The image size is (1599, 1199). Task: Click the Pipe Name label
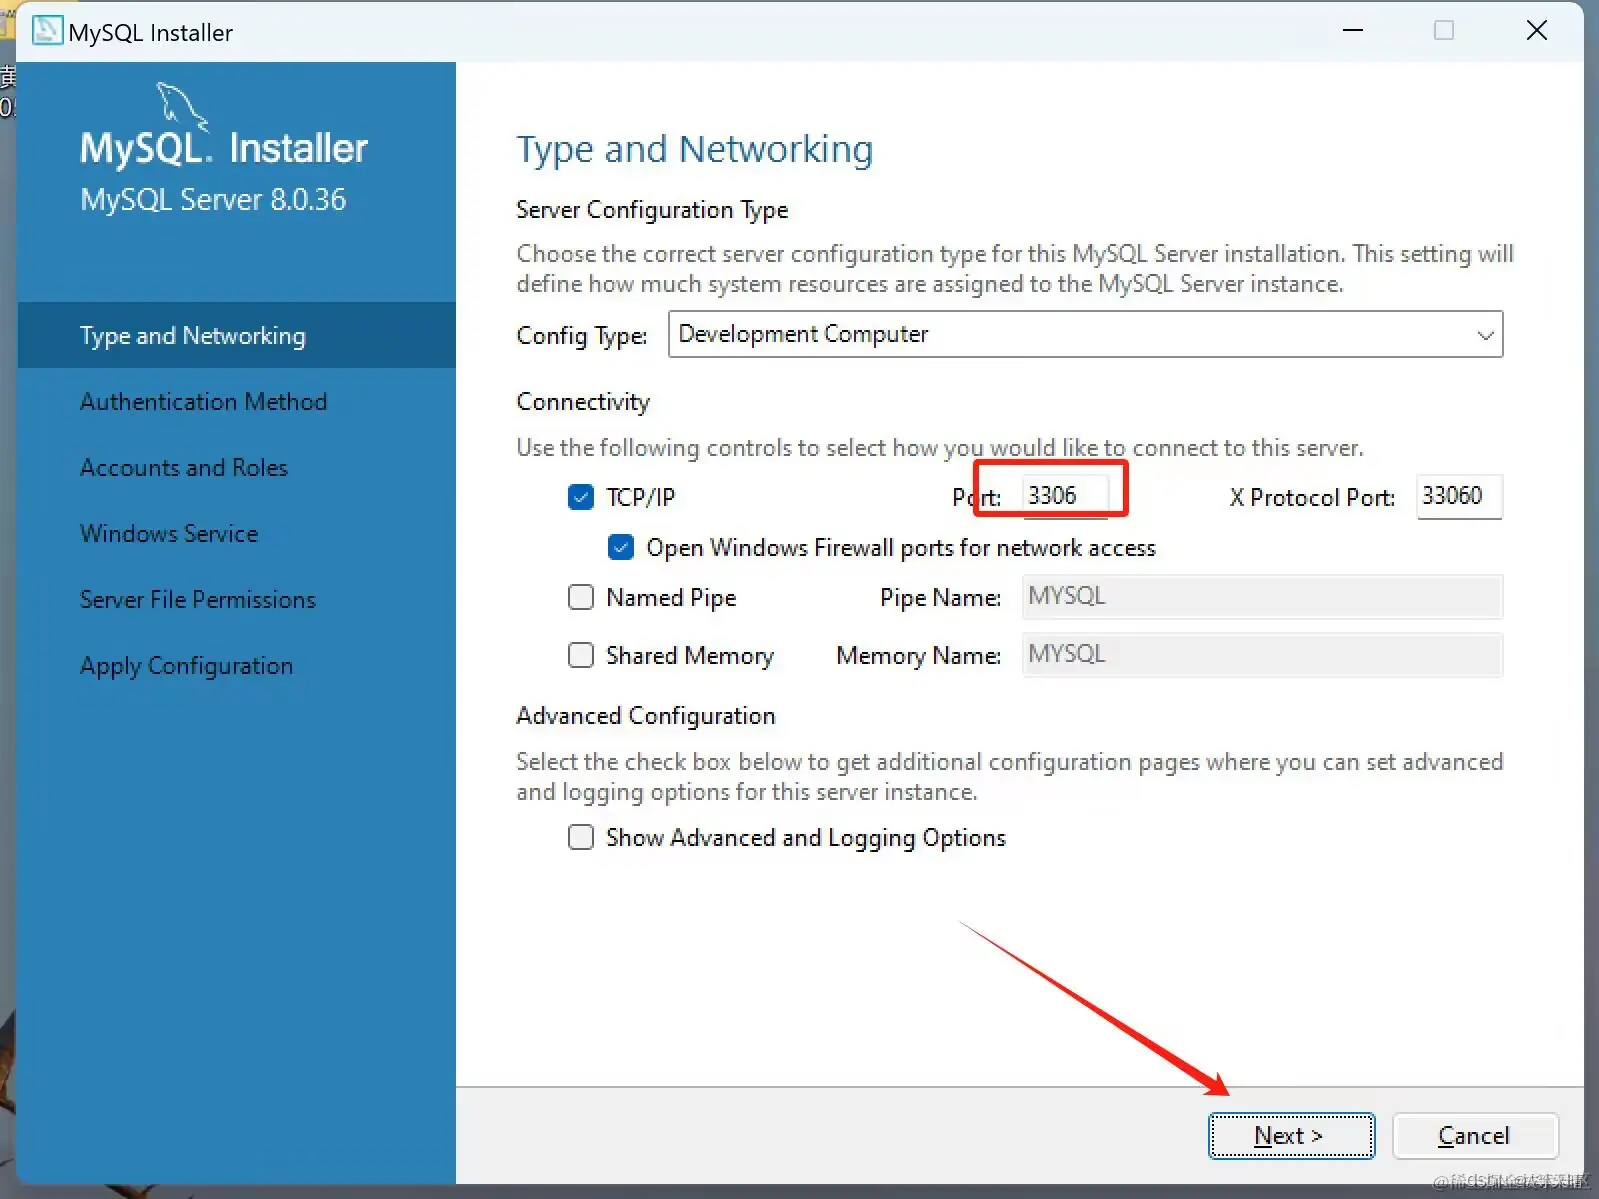(x=940, y=598)
